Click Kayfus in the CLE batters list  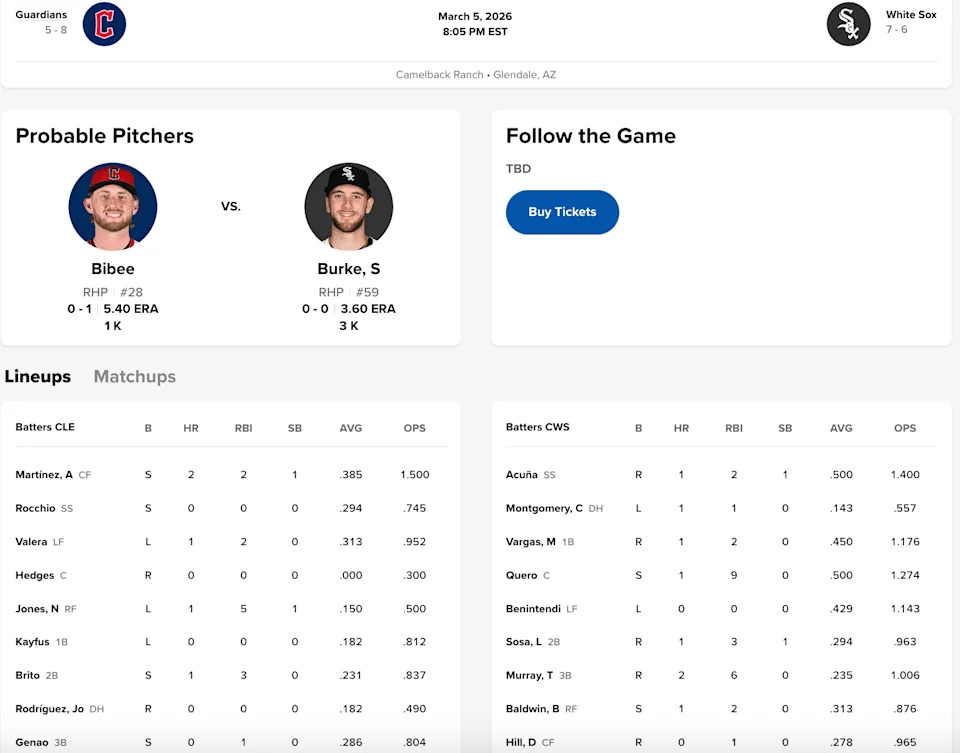[x=33, y=642]
